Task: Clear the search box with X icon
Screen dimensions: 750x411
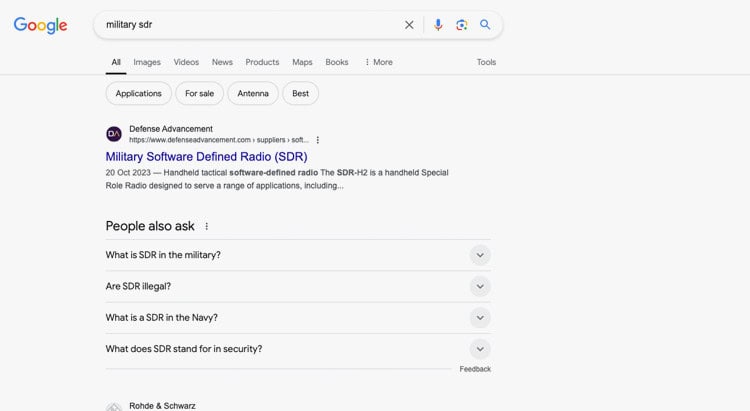Action: point(409,25)
